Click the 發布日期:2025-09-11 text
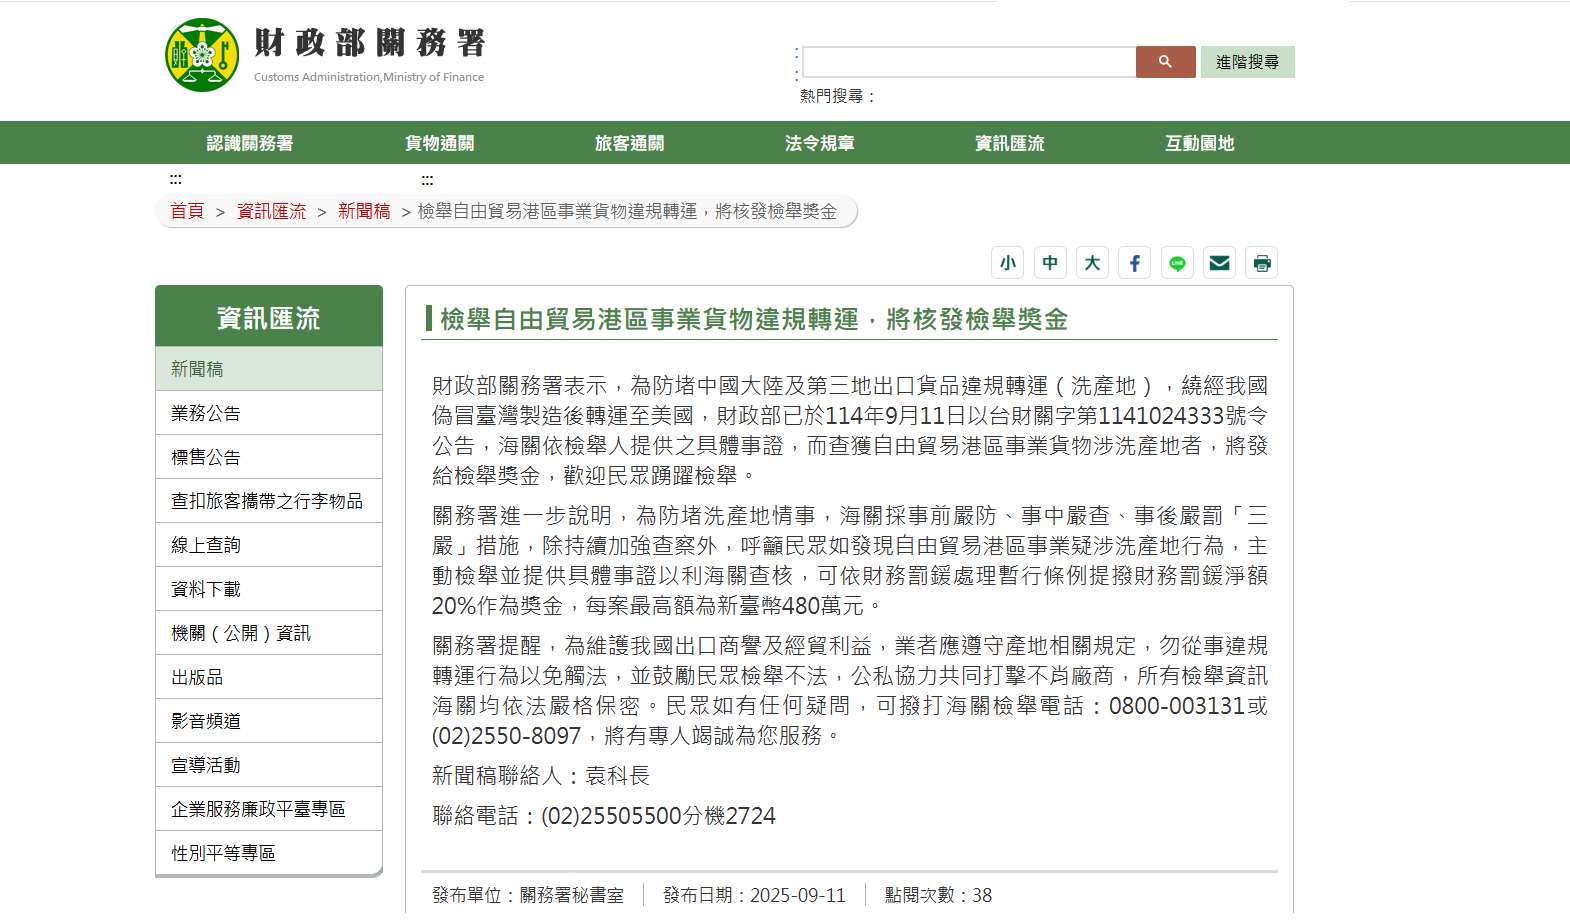Viewport: 1570px width, 923px height. tap(754, 895)
